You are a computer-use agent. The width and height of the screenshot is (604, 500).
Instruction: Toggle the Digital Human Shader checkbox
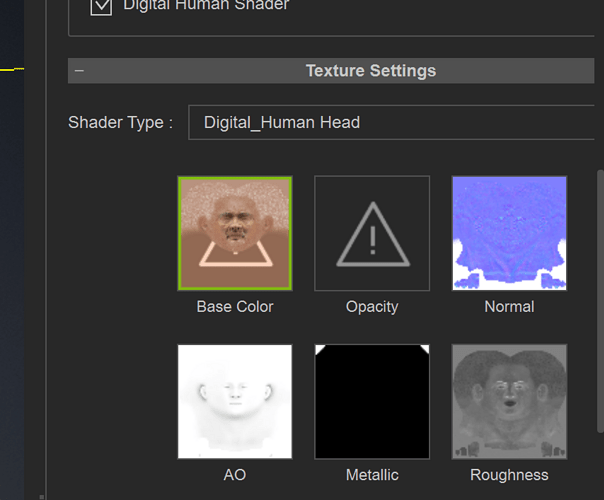(101, 6)
